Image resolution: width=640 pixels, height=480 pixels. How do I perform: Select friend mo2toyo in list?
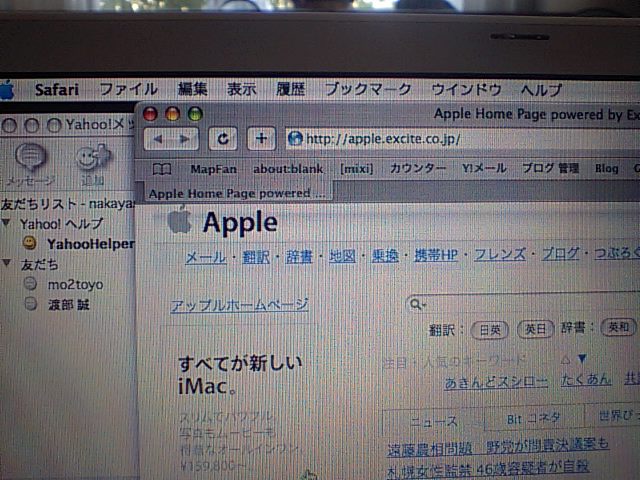pos(76,284)
